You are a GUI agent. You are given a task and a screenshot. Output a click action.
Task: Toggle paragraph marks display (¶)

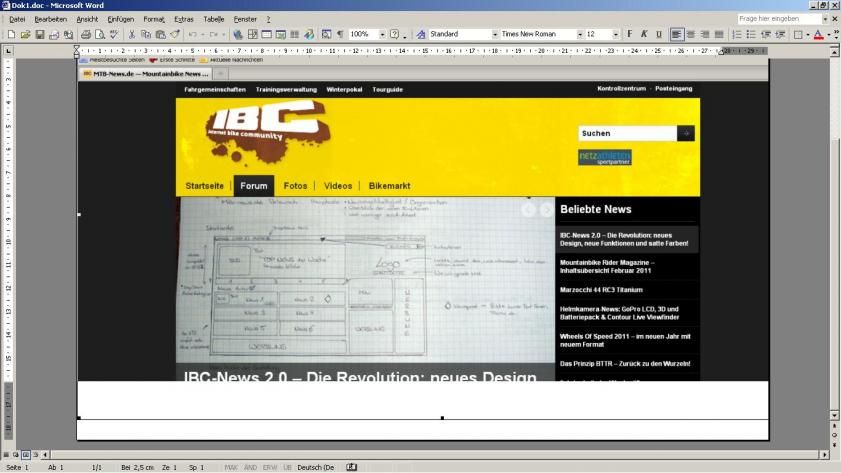point(340,34)
